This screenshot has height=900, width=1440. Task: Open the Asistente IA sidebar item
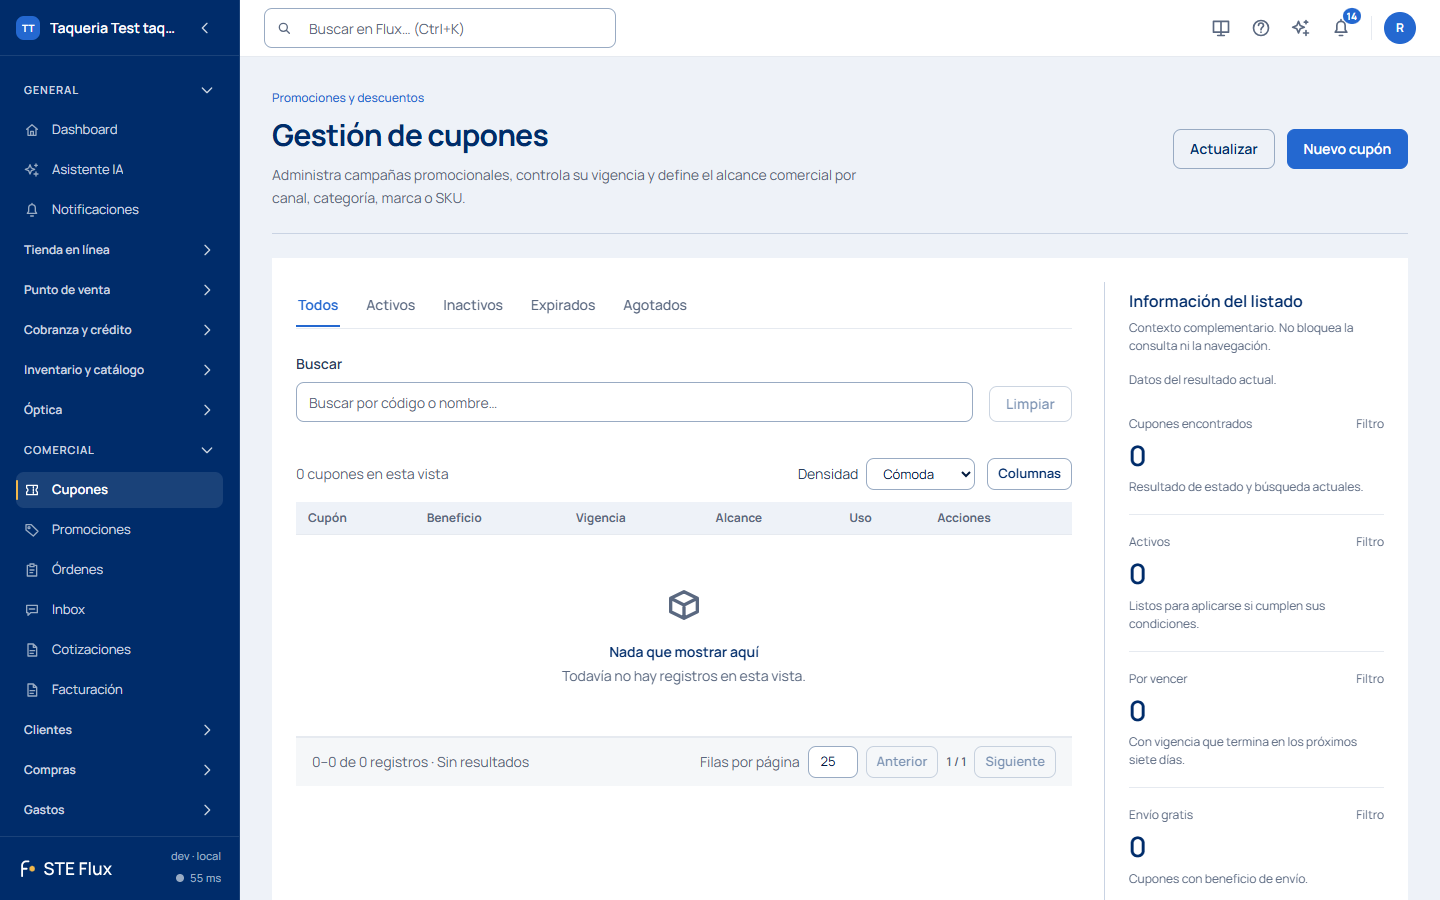(119, 170)
